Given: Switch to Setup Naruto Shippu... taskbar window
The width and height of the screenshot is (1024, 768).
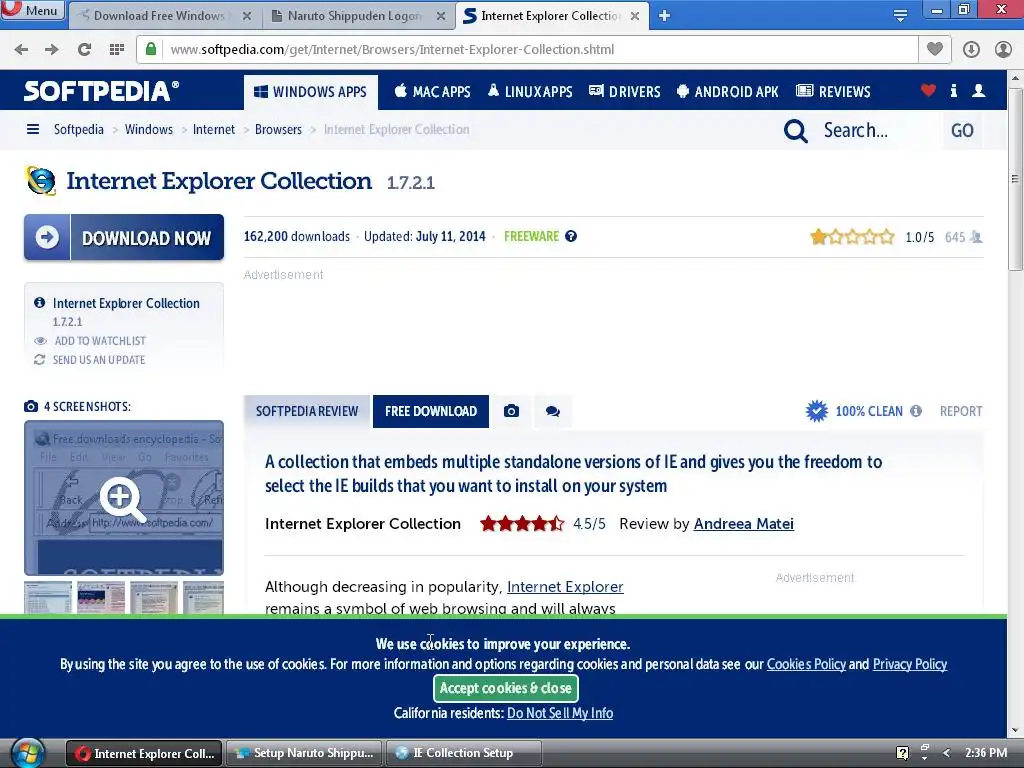Looking at the screenshot, I should point(304,753).
